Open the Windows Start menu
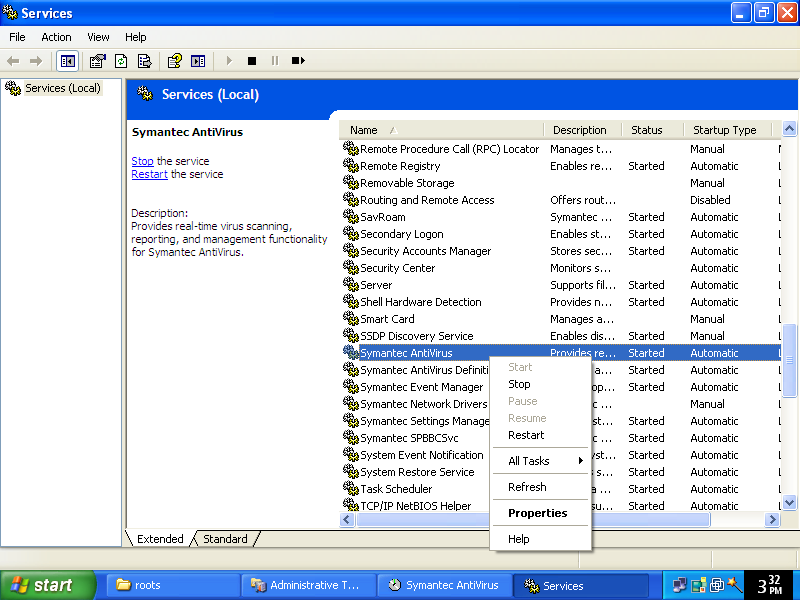Screen dimensions: 800x600 point(48,585)
